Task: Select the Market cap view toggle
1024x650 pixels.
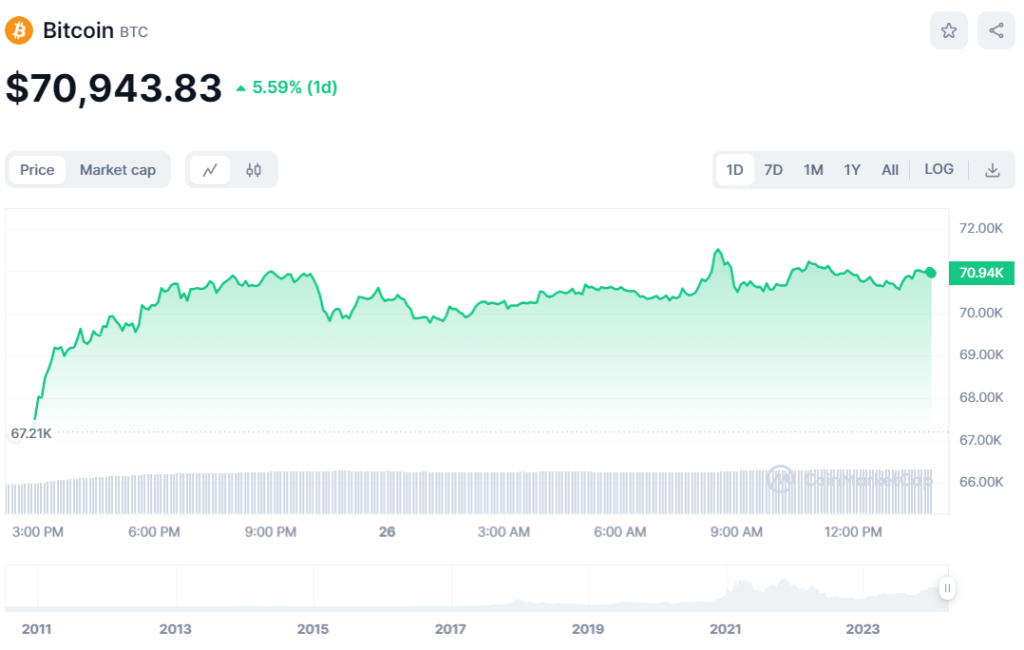Action: pos(118,170)
